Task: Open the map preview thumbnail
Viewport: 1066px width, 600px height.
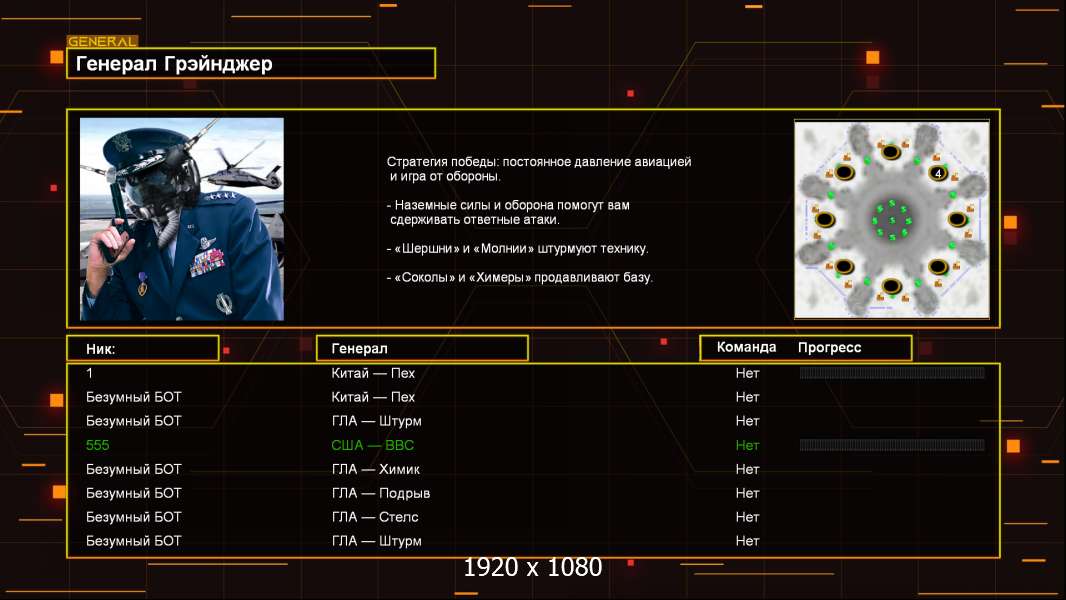Action: coord(891,219)
